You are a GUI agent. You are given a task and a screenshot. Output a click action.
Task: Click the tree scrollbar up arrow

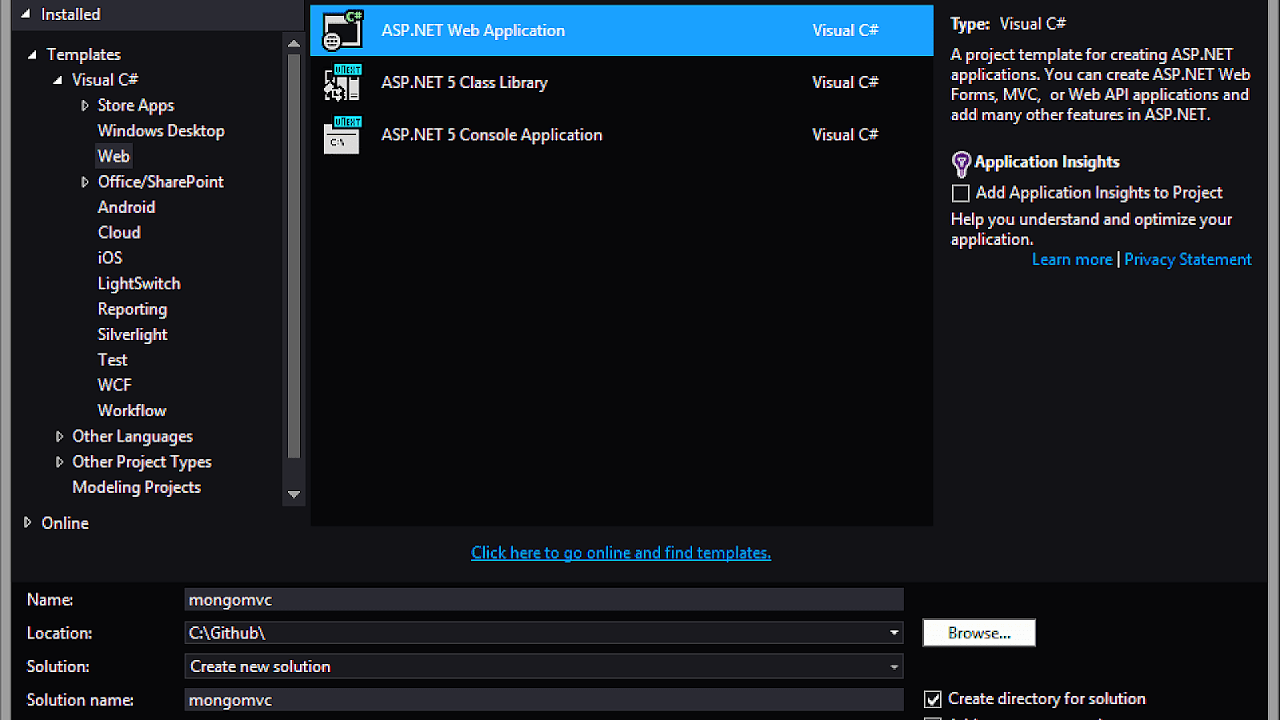pos(294,44)
